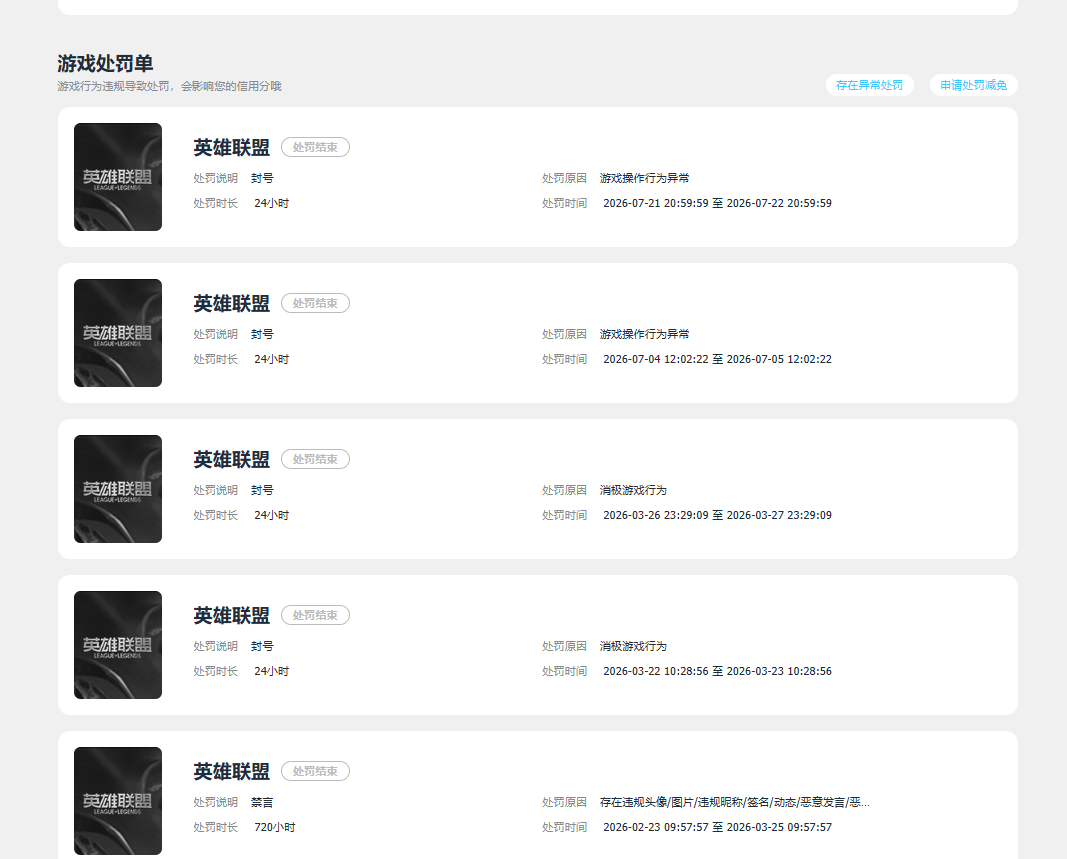
Task: Click reason 游戏操作行为异常 on 2026-07-04 card
Action: [x=644, y=334]
